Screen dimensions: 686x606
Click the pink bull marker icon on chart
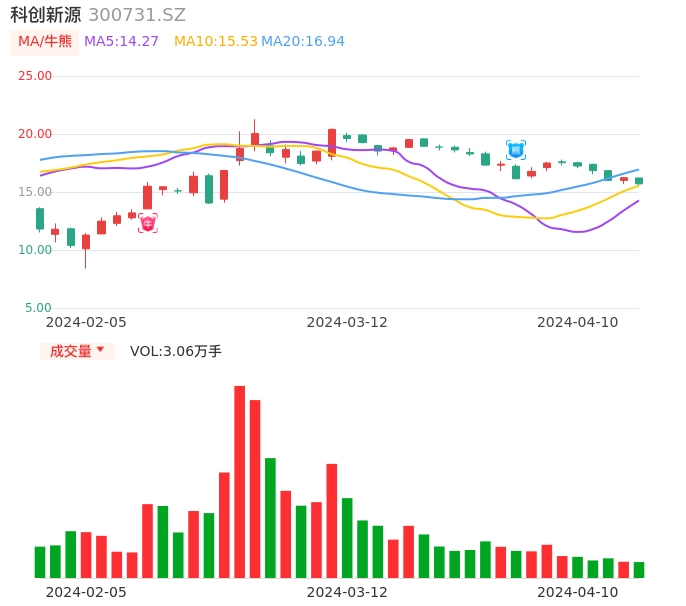[148, 223]
